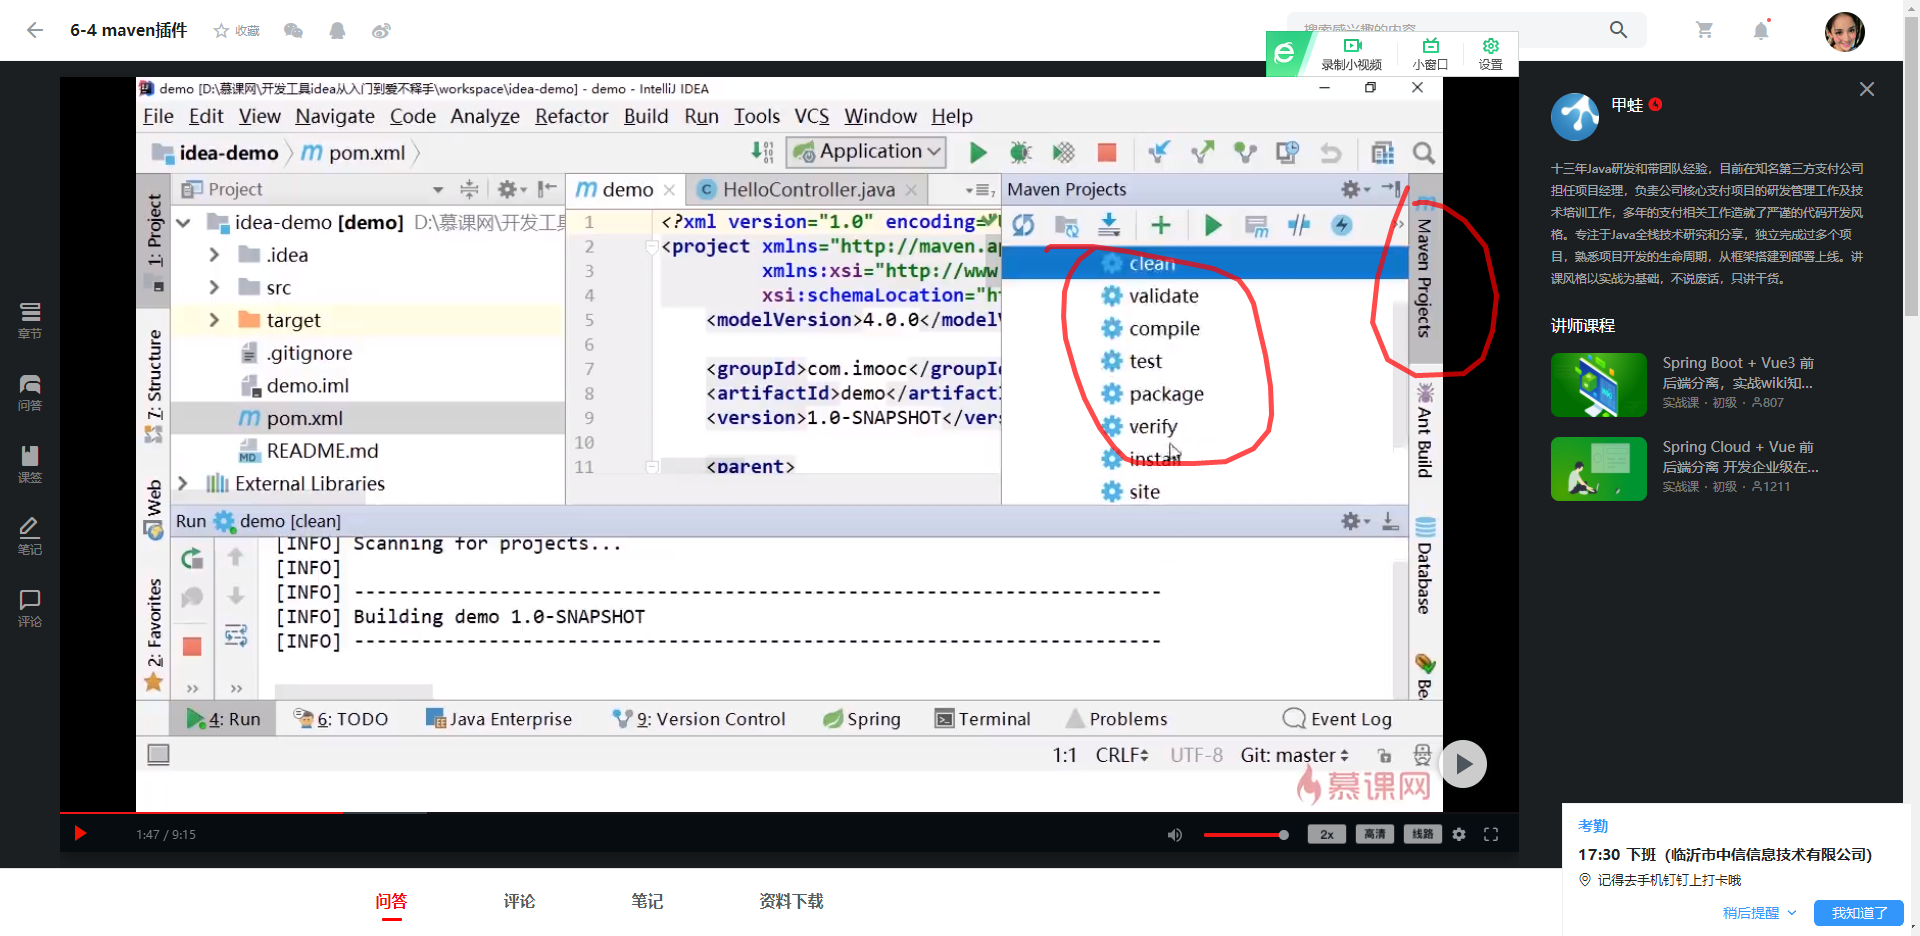Change playback speed with the 2x button
This screenshot has width=1920, height=936.
point(1326,834)
